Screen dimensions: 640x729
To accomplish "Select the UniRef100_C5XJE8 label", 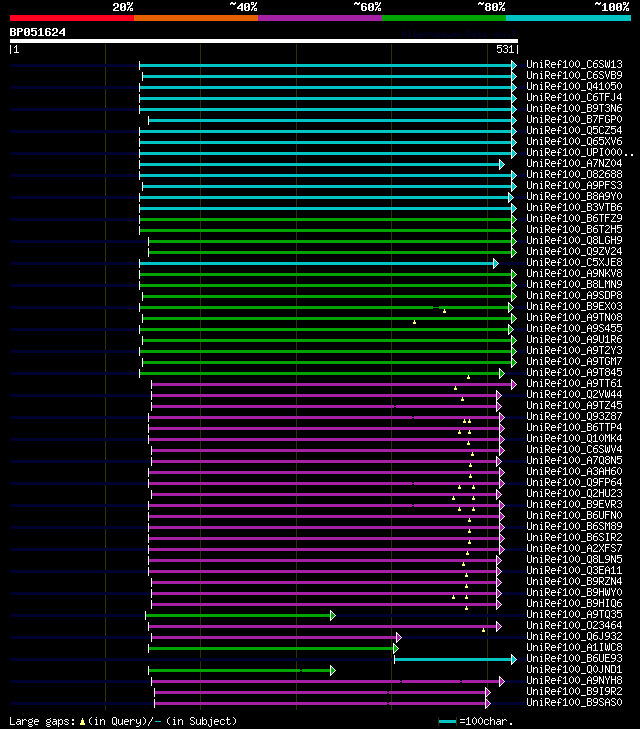I will click(x=574, y=262).
